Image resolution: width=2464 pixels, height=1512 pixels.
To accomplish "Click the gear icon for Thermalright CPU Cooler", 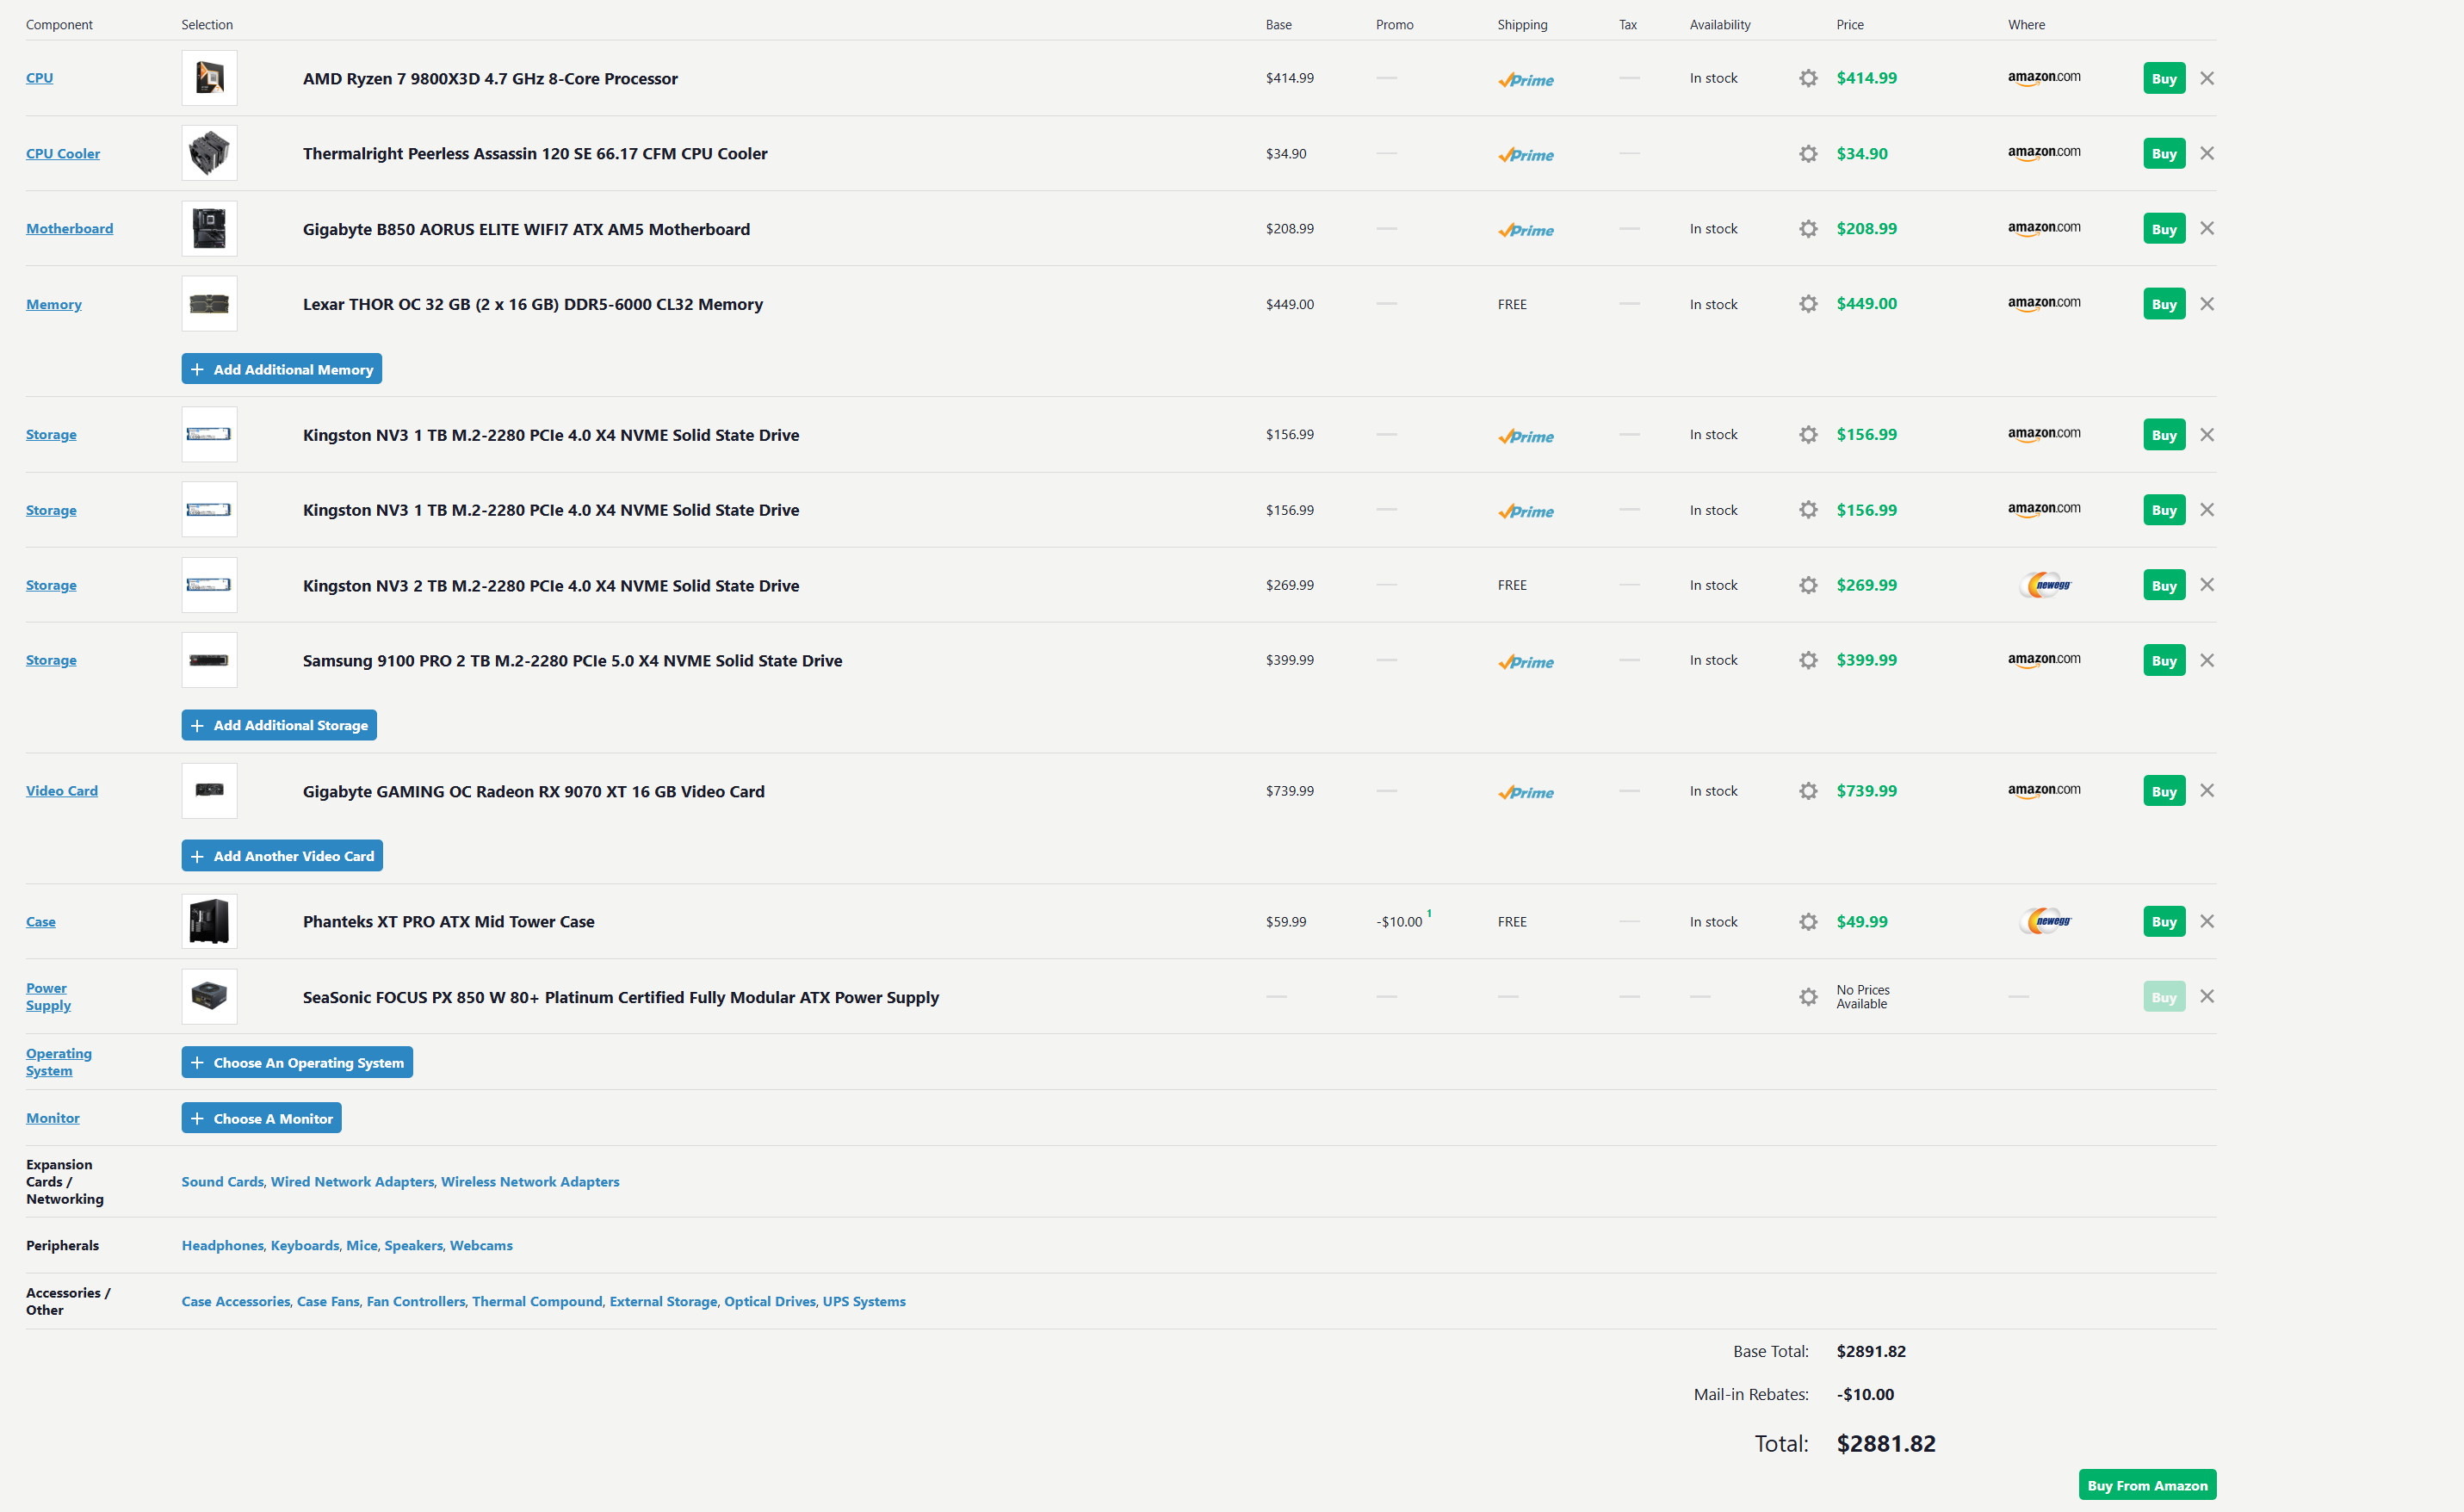I will [1808, 153].
